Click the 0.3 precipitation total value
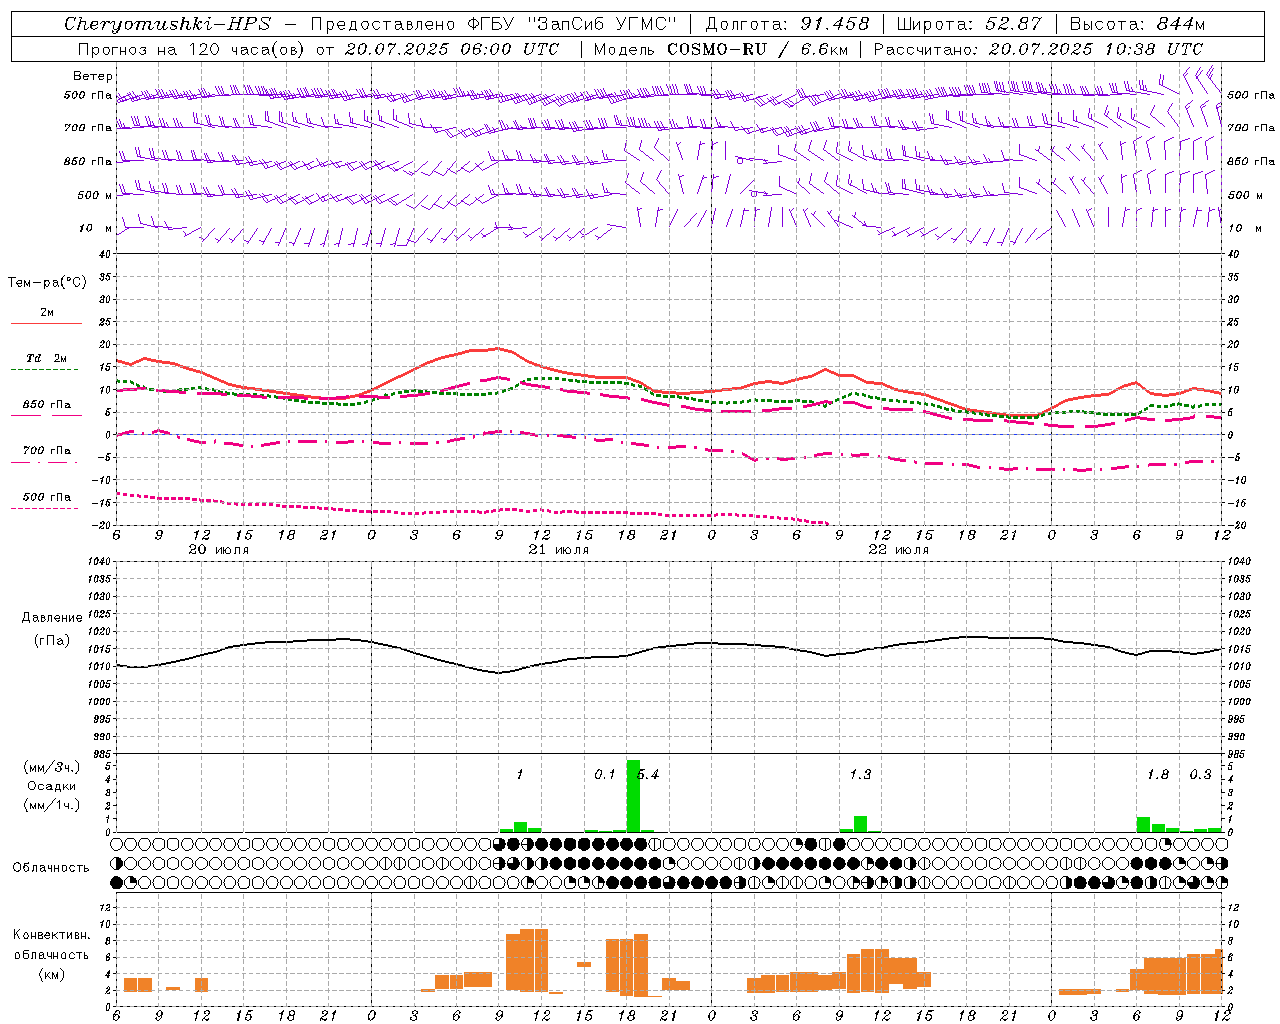Screen dimensions: 1280x1024 click(1200, 774)
